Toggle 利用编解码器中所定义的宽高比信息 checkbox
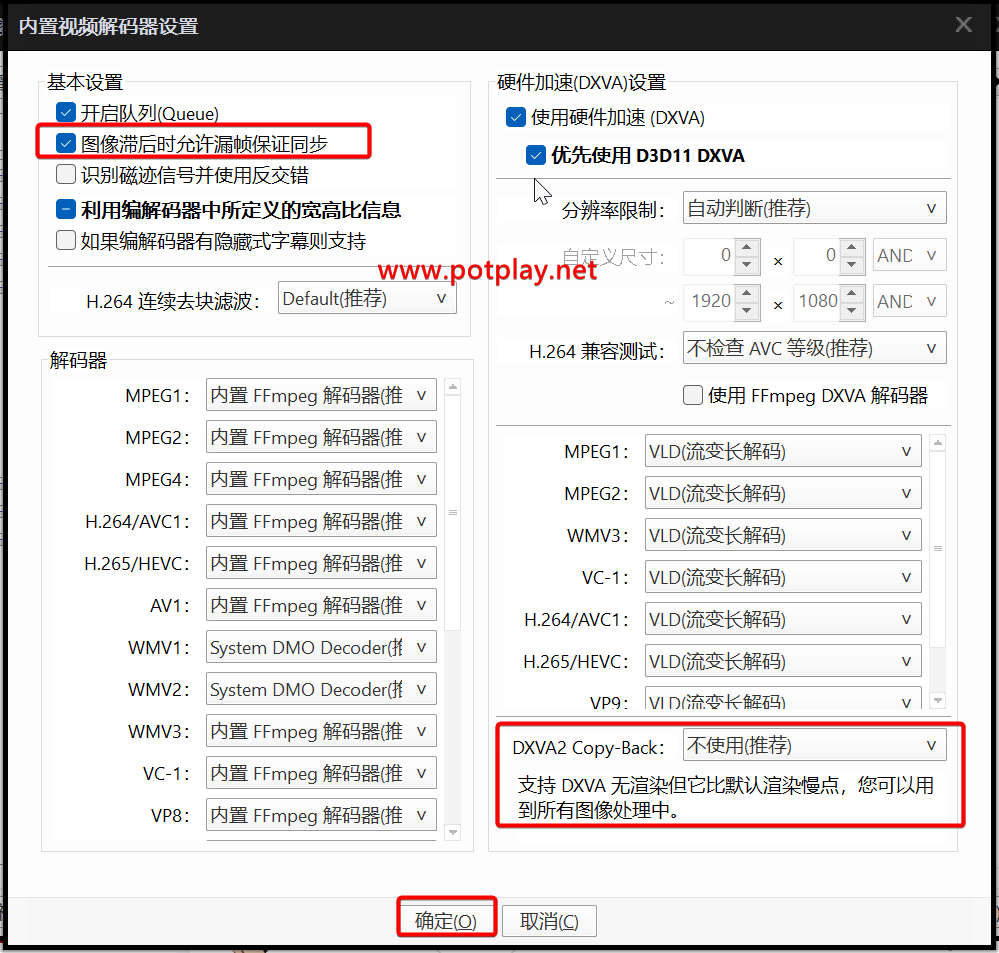The image size is (999, 953). (x=66, y=208)
